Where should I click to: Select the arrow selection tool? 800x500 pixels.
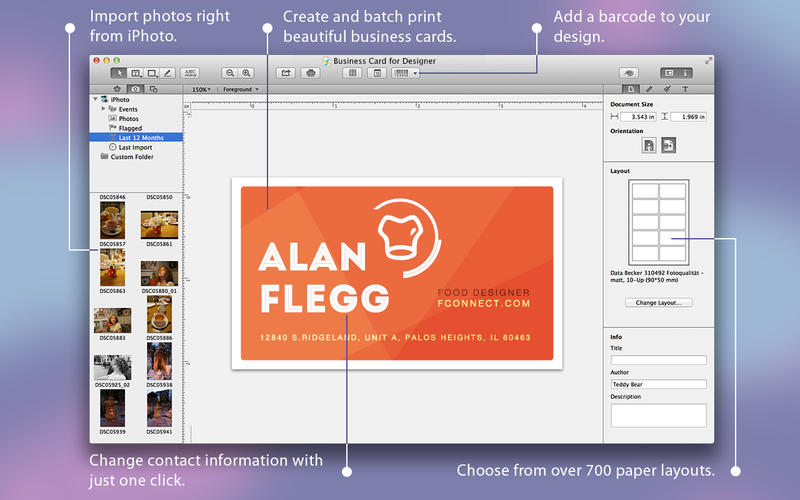[119, 73]
